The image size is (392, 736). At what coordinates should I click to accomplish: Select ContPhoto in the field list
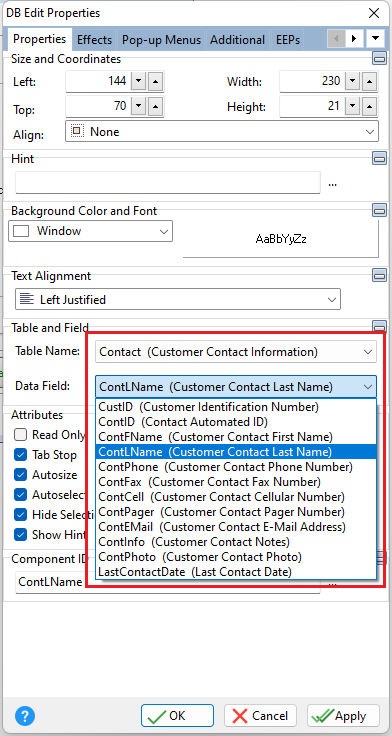coord(236,557)
